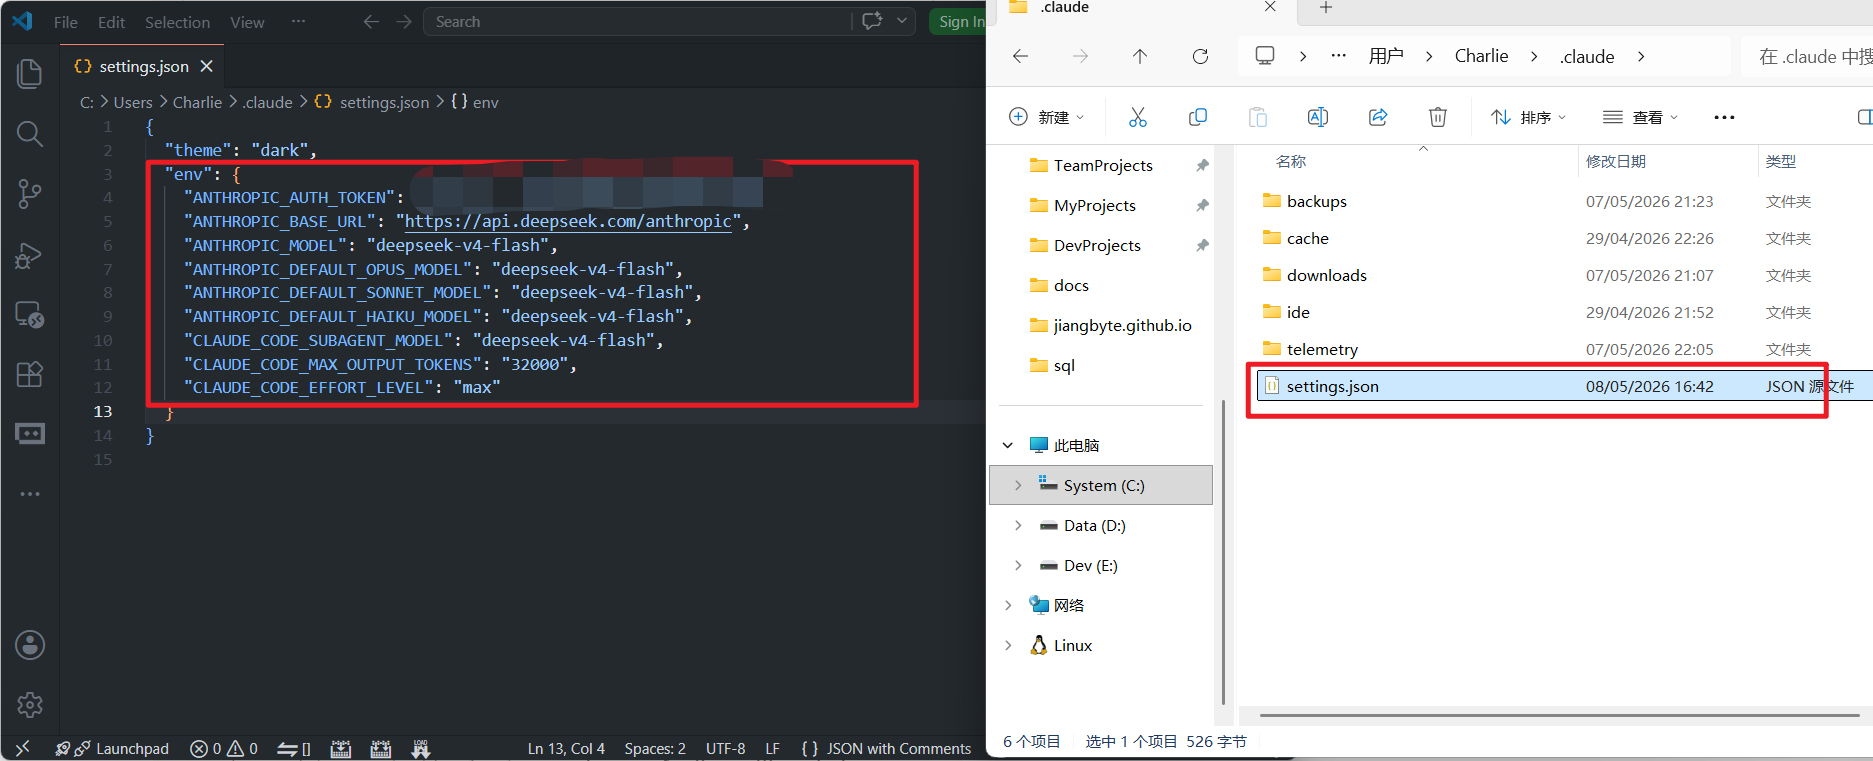Go up one folder level in File Explorer
Screen dimensions: 1873x761
click(x=1140, y=56)
